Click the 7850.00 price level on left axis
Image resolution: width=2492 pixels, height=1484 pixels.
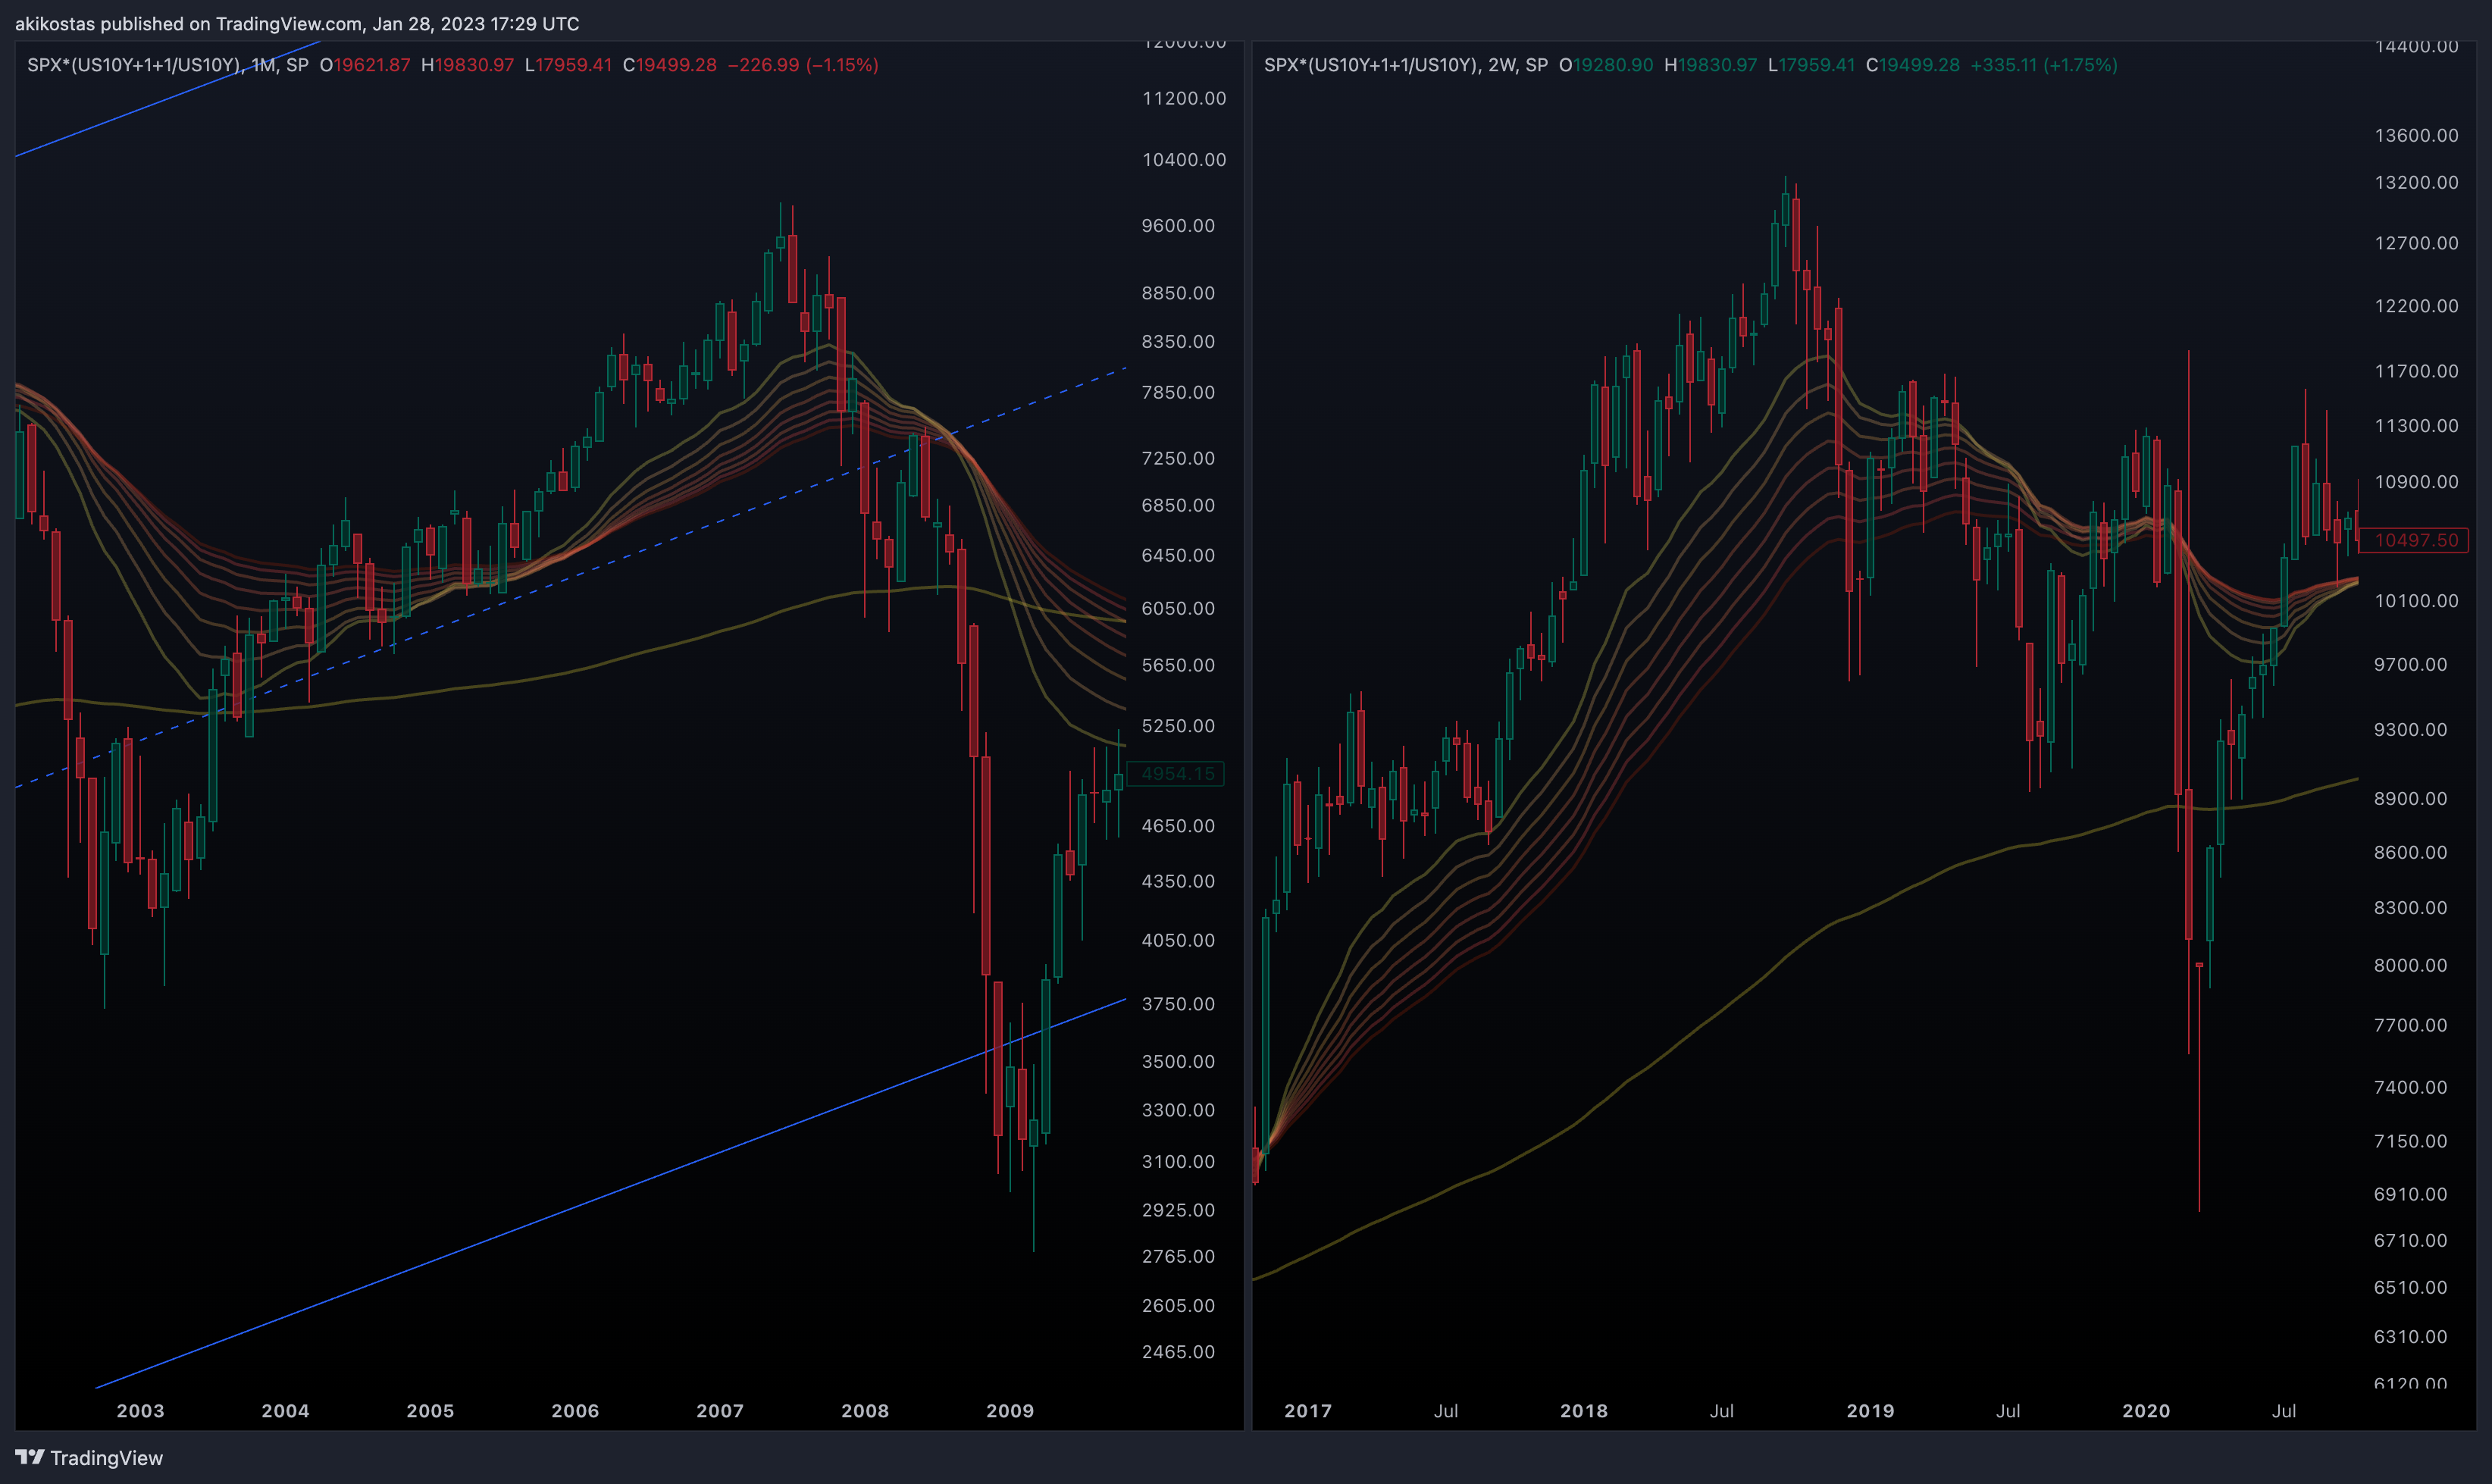pyautogui.click(x=1178, y=392)
